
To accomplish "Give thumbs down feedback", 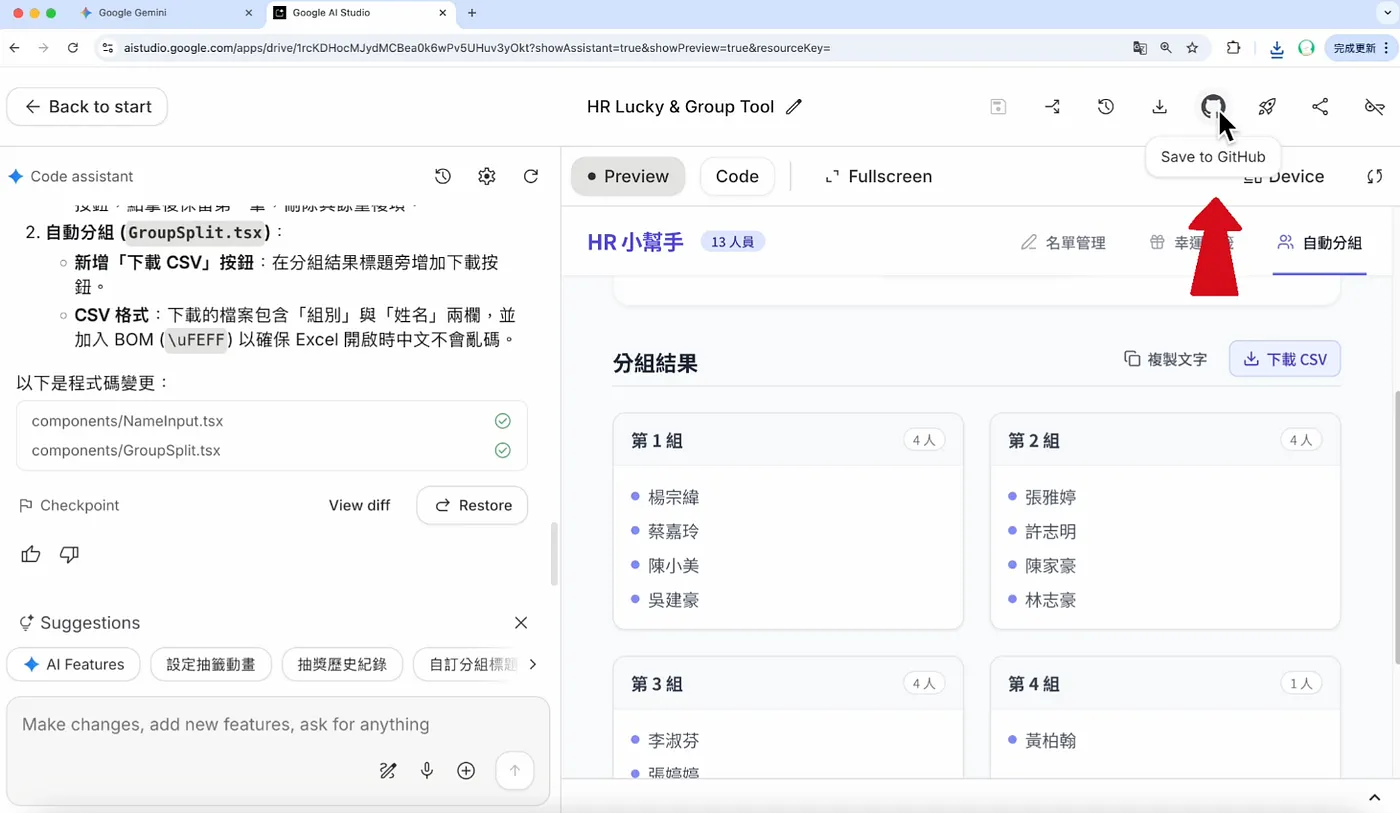I will pyautogui.click(x=69, y=554).
